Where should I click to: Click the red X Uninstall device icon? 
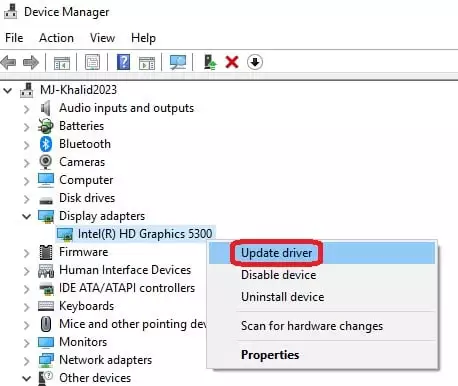tap(232, 62)
